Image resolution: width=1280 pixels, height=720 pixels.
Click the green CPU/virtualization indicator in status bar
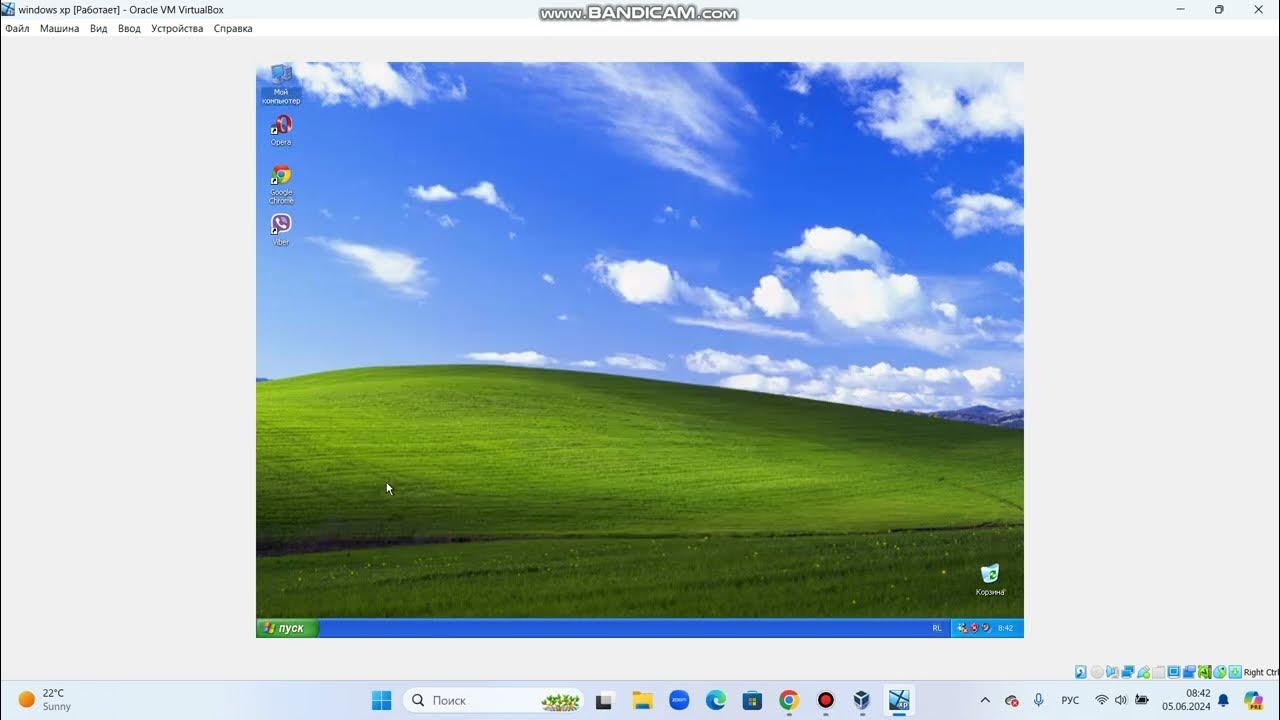click(1204, 672)
